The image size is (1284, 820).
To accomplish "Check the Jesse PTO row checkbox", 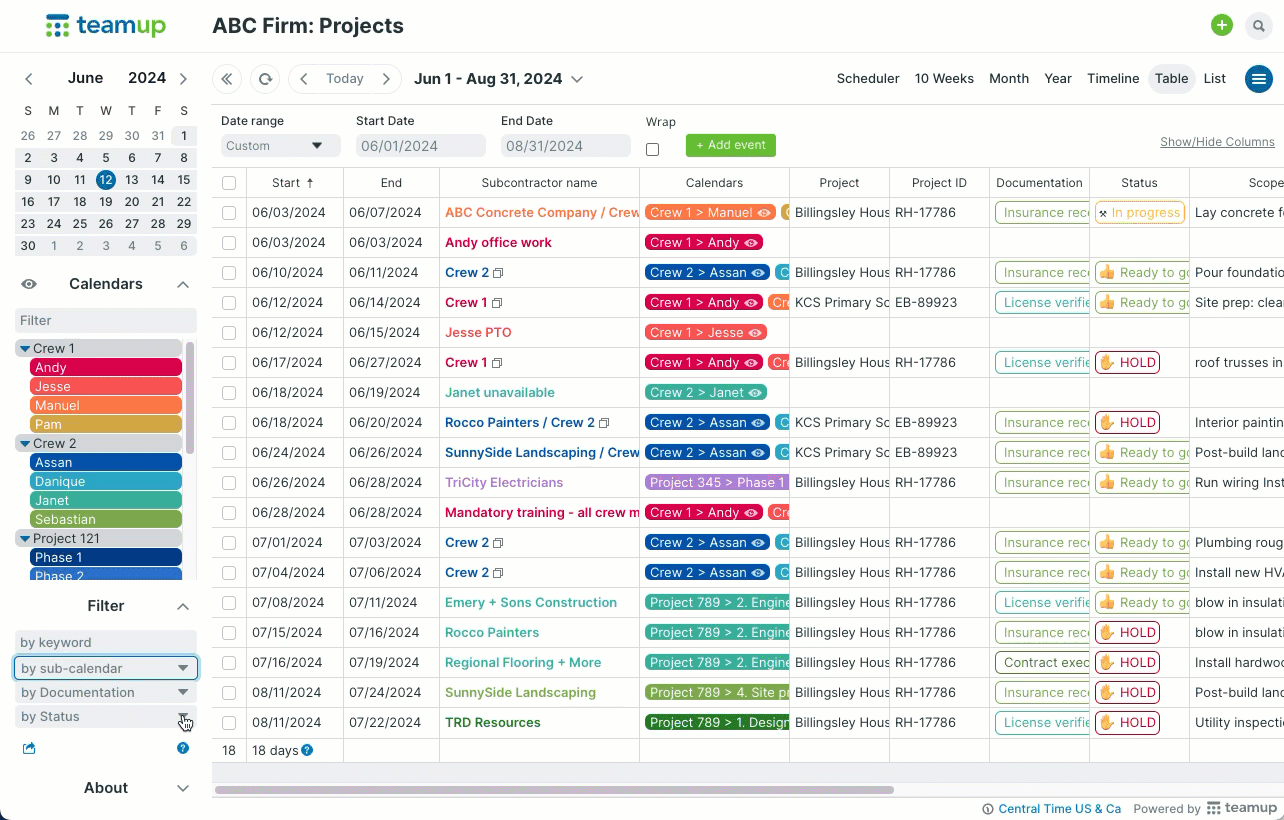I will [229, 333].
